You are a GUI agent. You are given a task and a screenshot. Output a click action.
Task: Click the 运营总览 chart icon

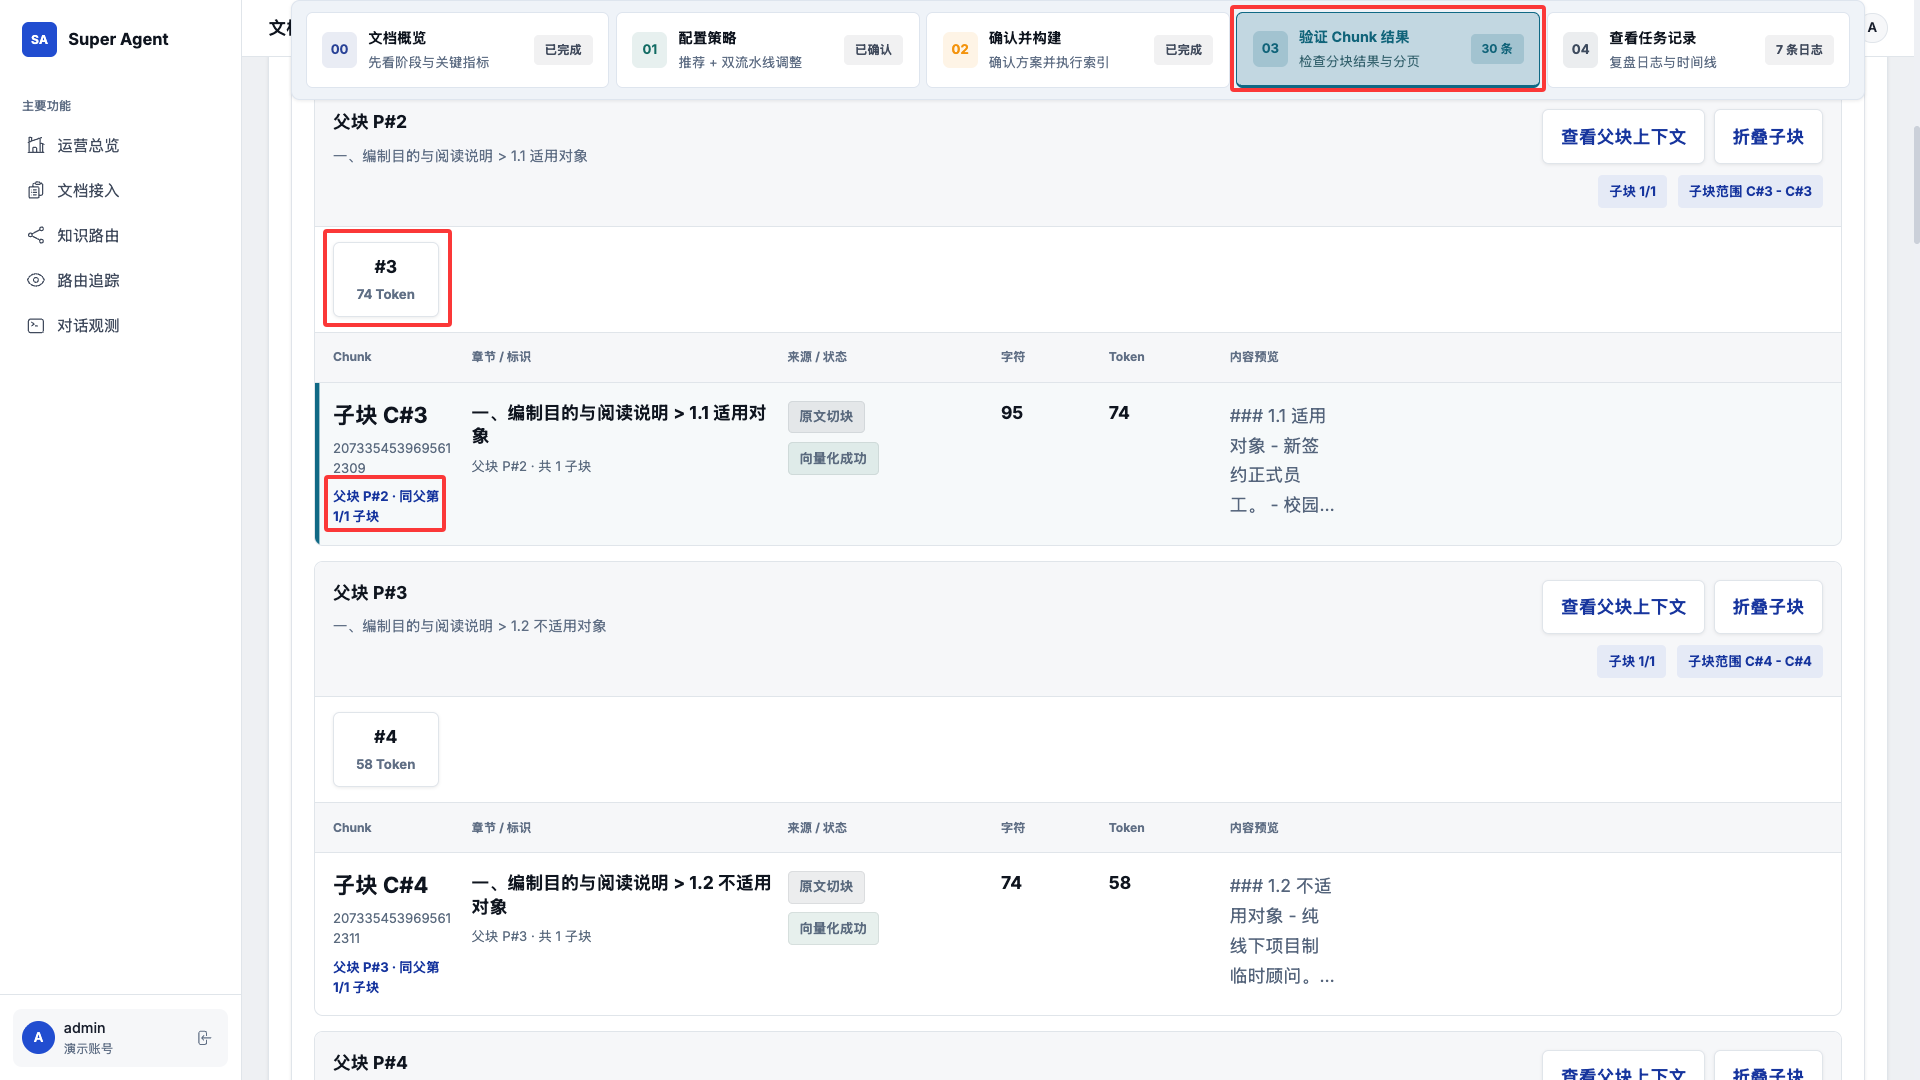point(36,145)
